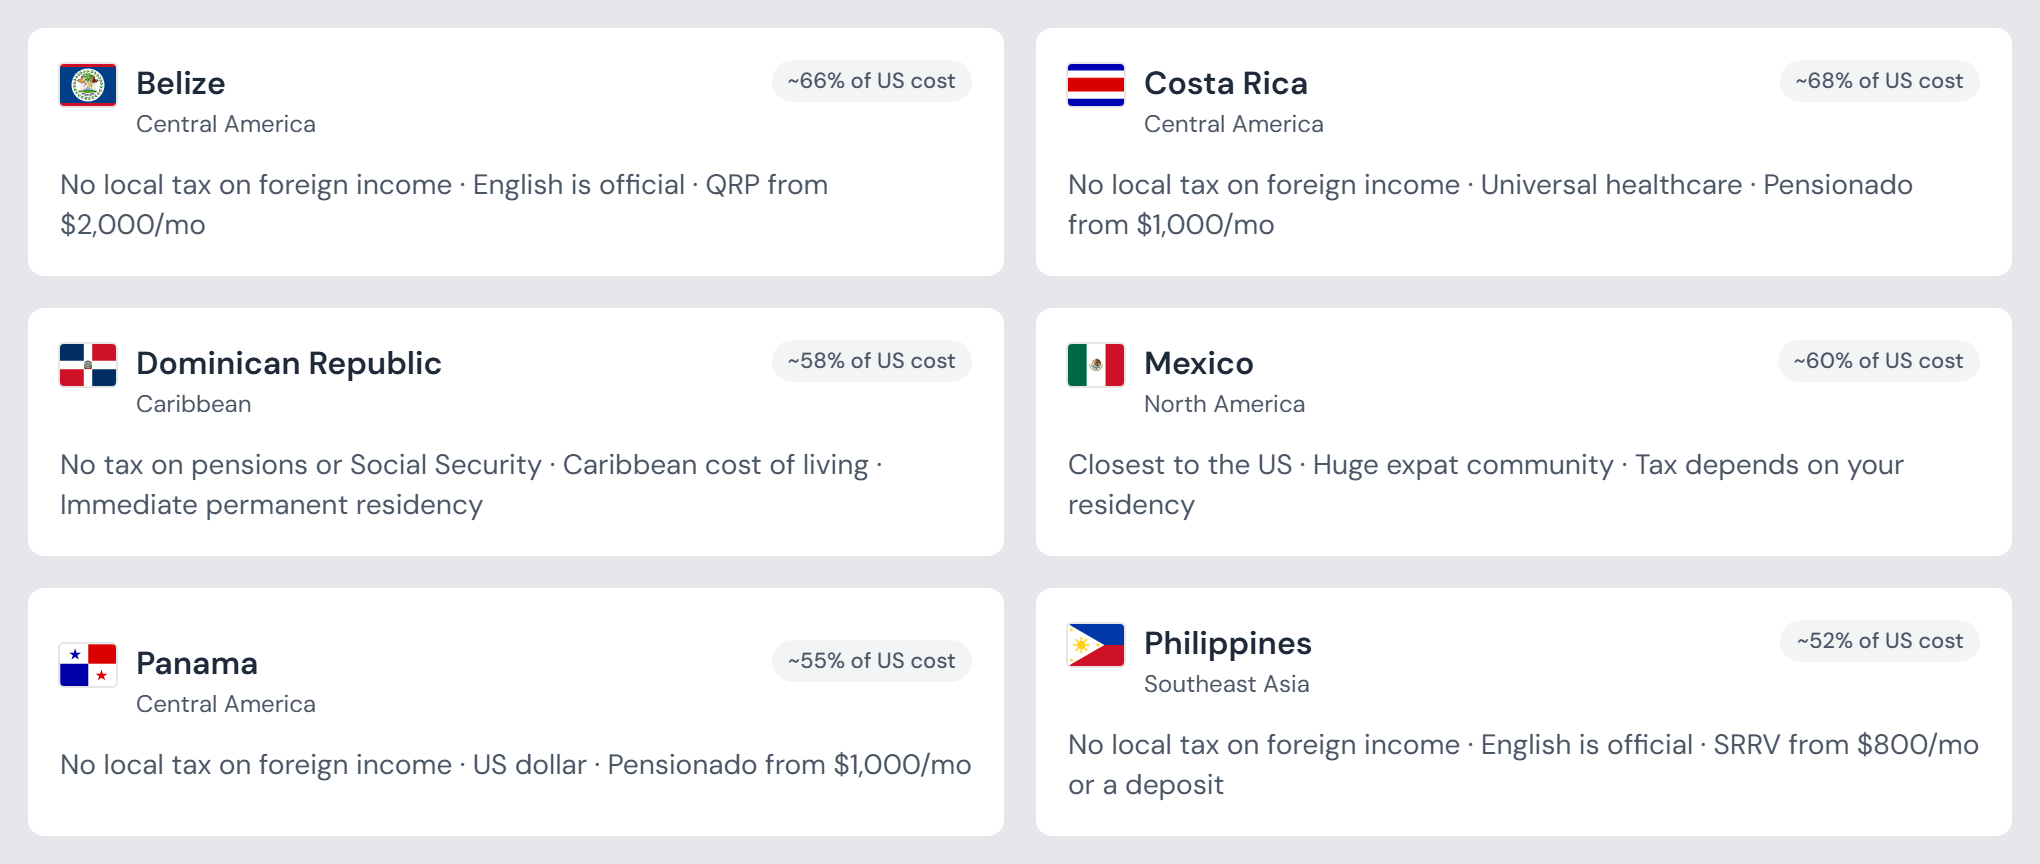Click the Panama flag icon

[x=88, y=665]
